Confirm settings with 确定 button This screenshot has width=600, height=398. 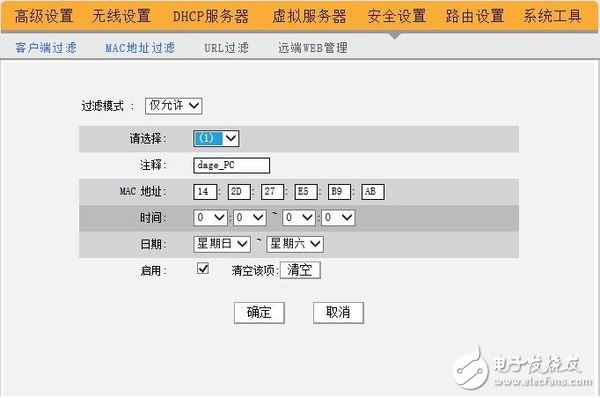point(259,313)
